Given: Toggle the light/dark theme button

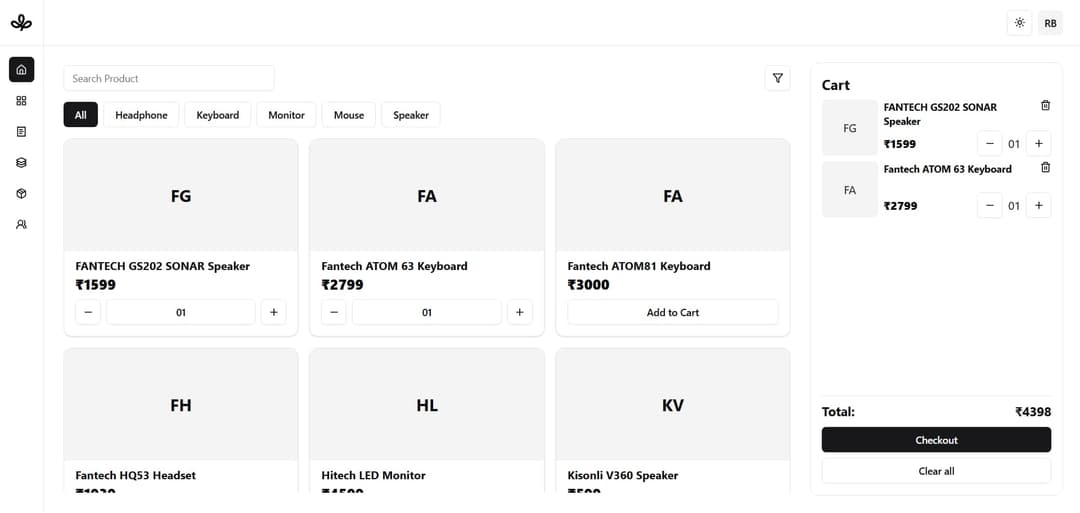Looking at the screenshot, I should tap(1019, 23).
